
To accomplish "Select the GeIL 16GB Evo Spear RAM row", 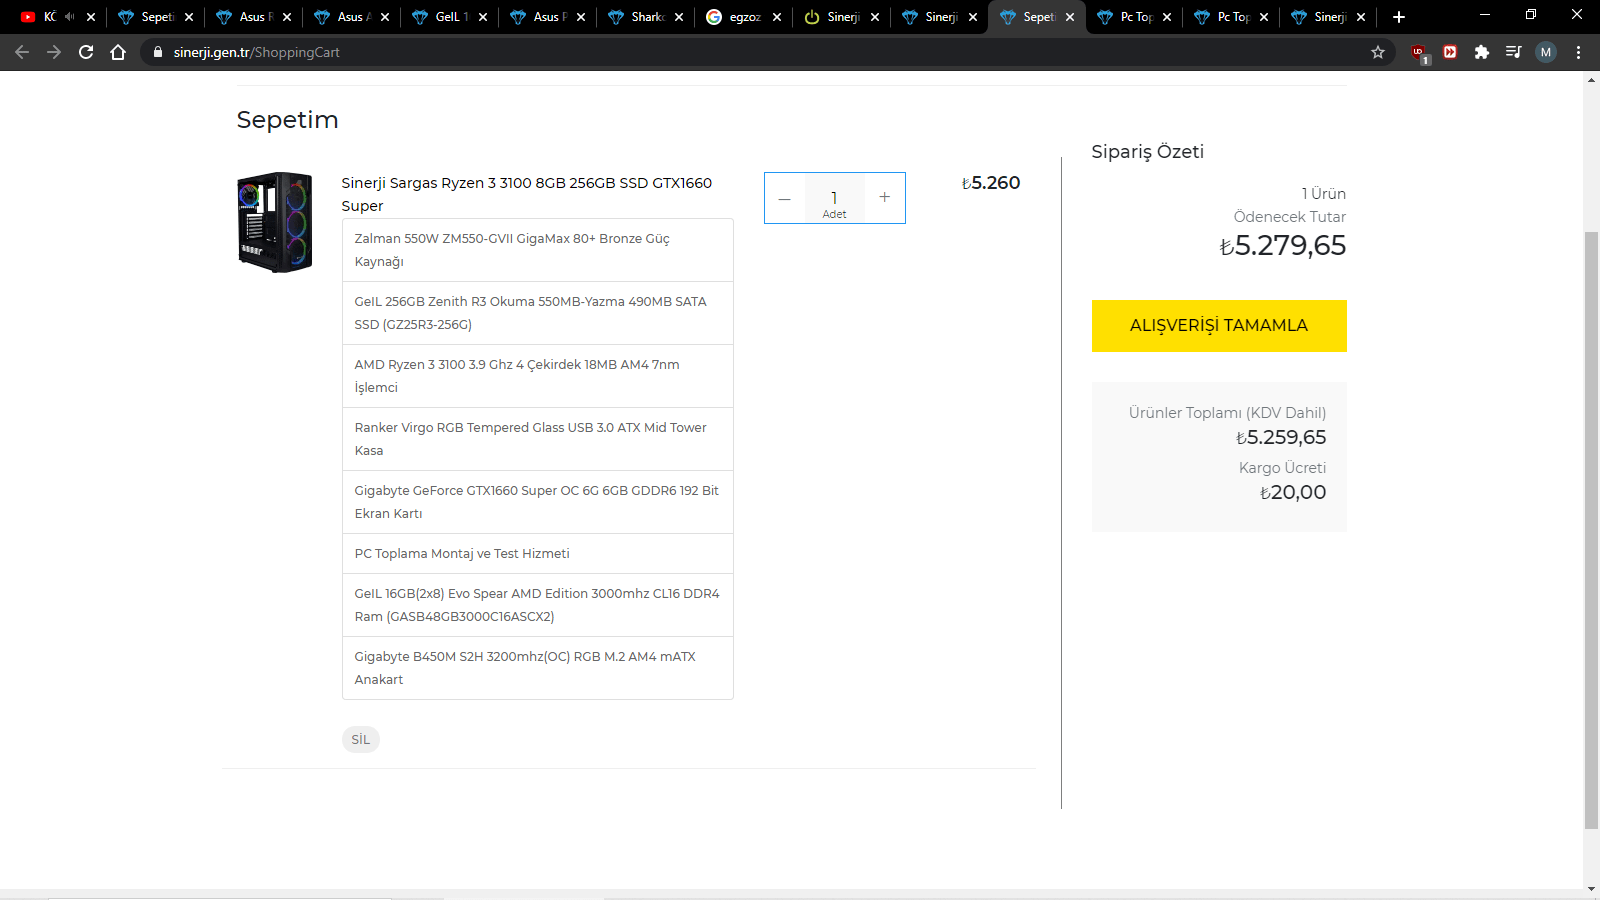I will pyautogui.click(x=538, y=605).
